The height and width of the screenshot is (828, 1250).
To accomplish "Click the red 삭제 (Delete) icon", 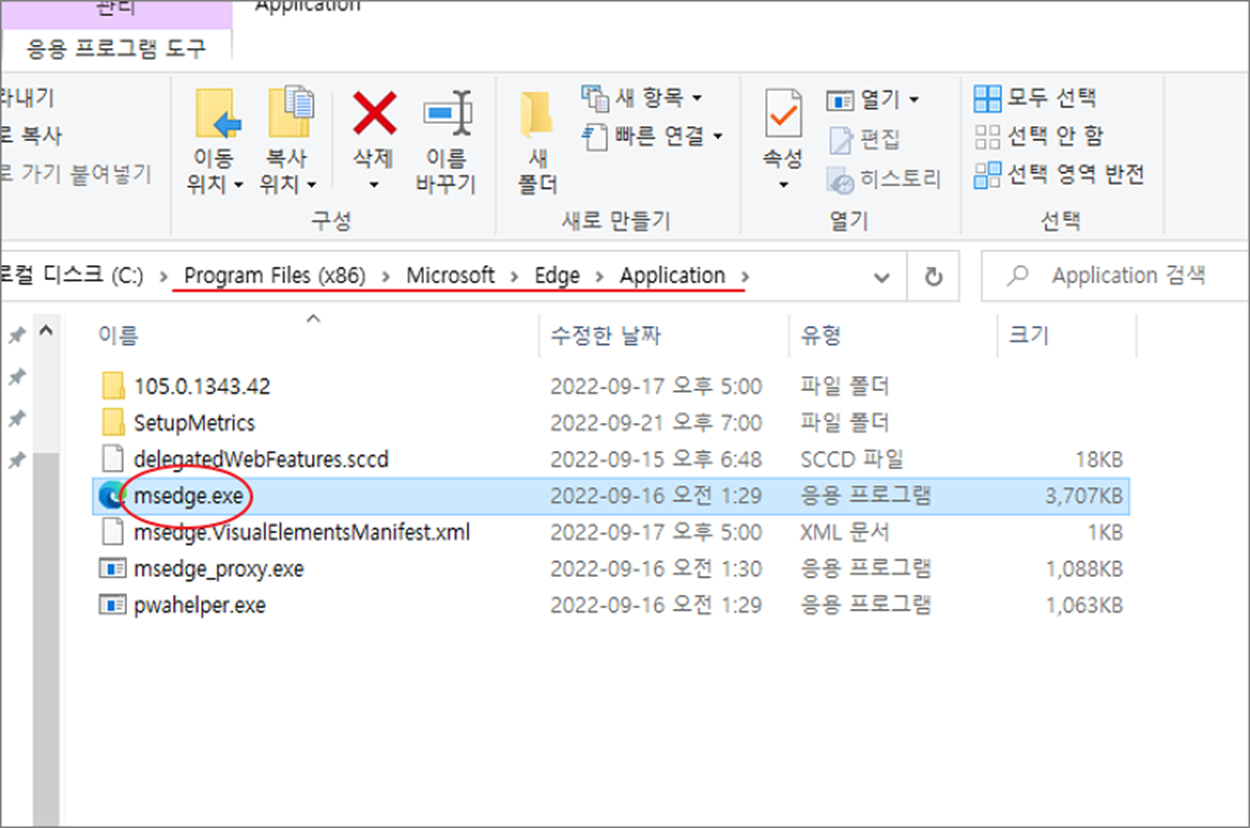I will (375, 112).
